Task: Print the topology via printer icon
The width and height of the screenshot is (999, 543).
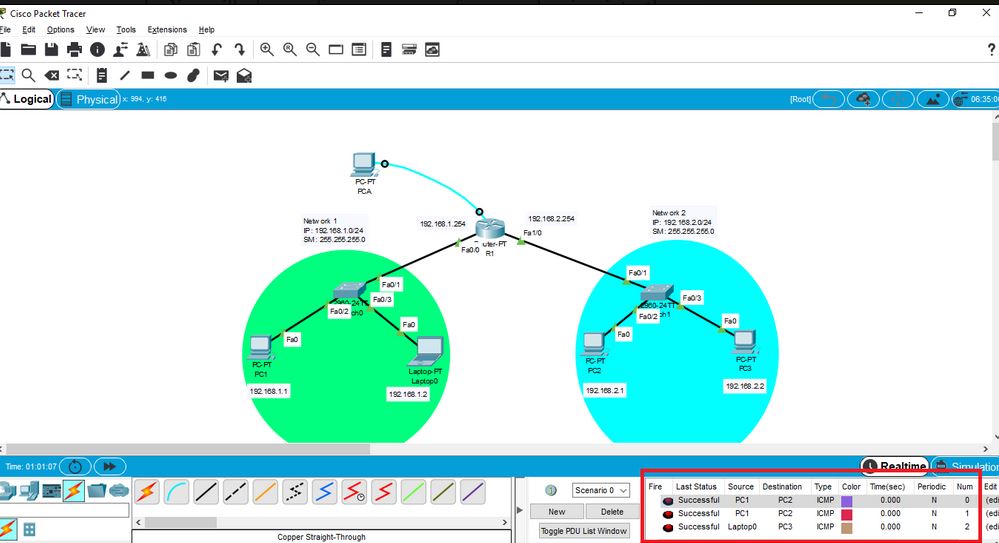Action: coord(75,50)
